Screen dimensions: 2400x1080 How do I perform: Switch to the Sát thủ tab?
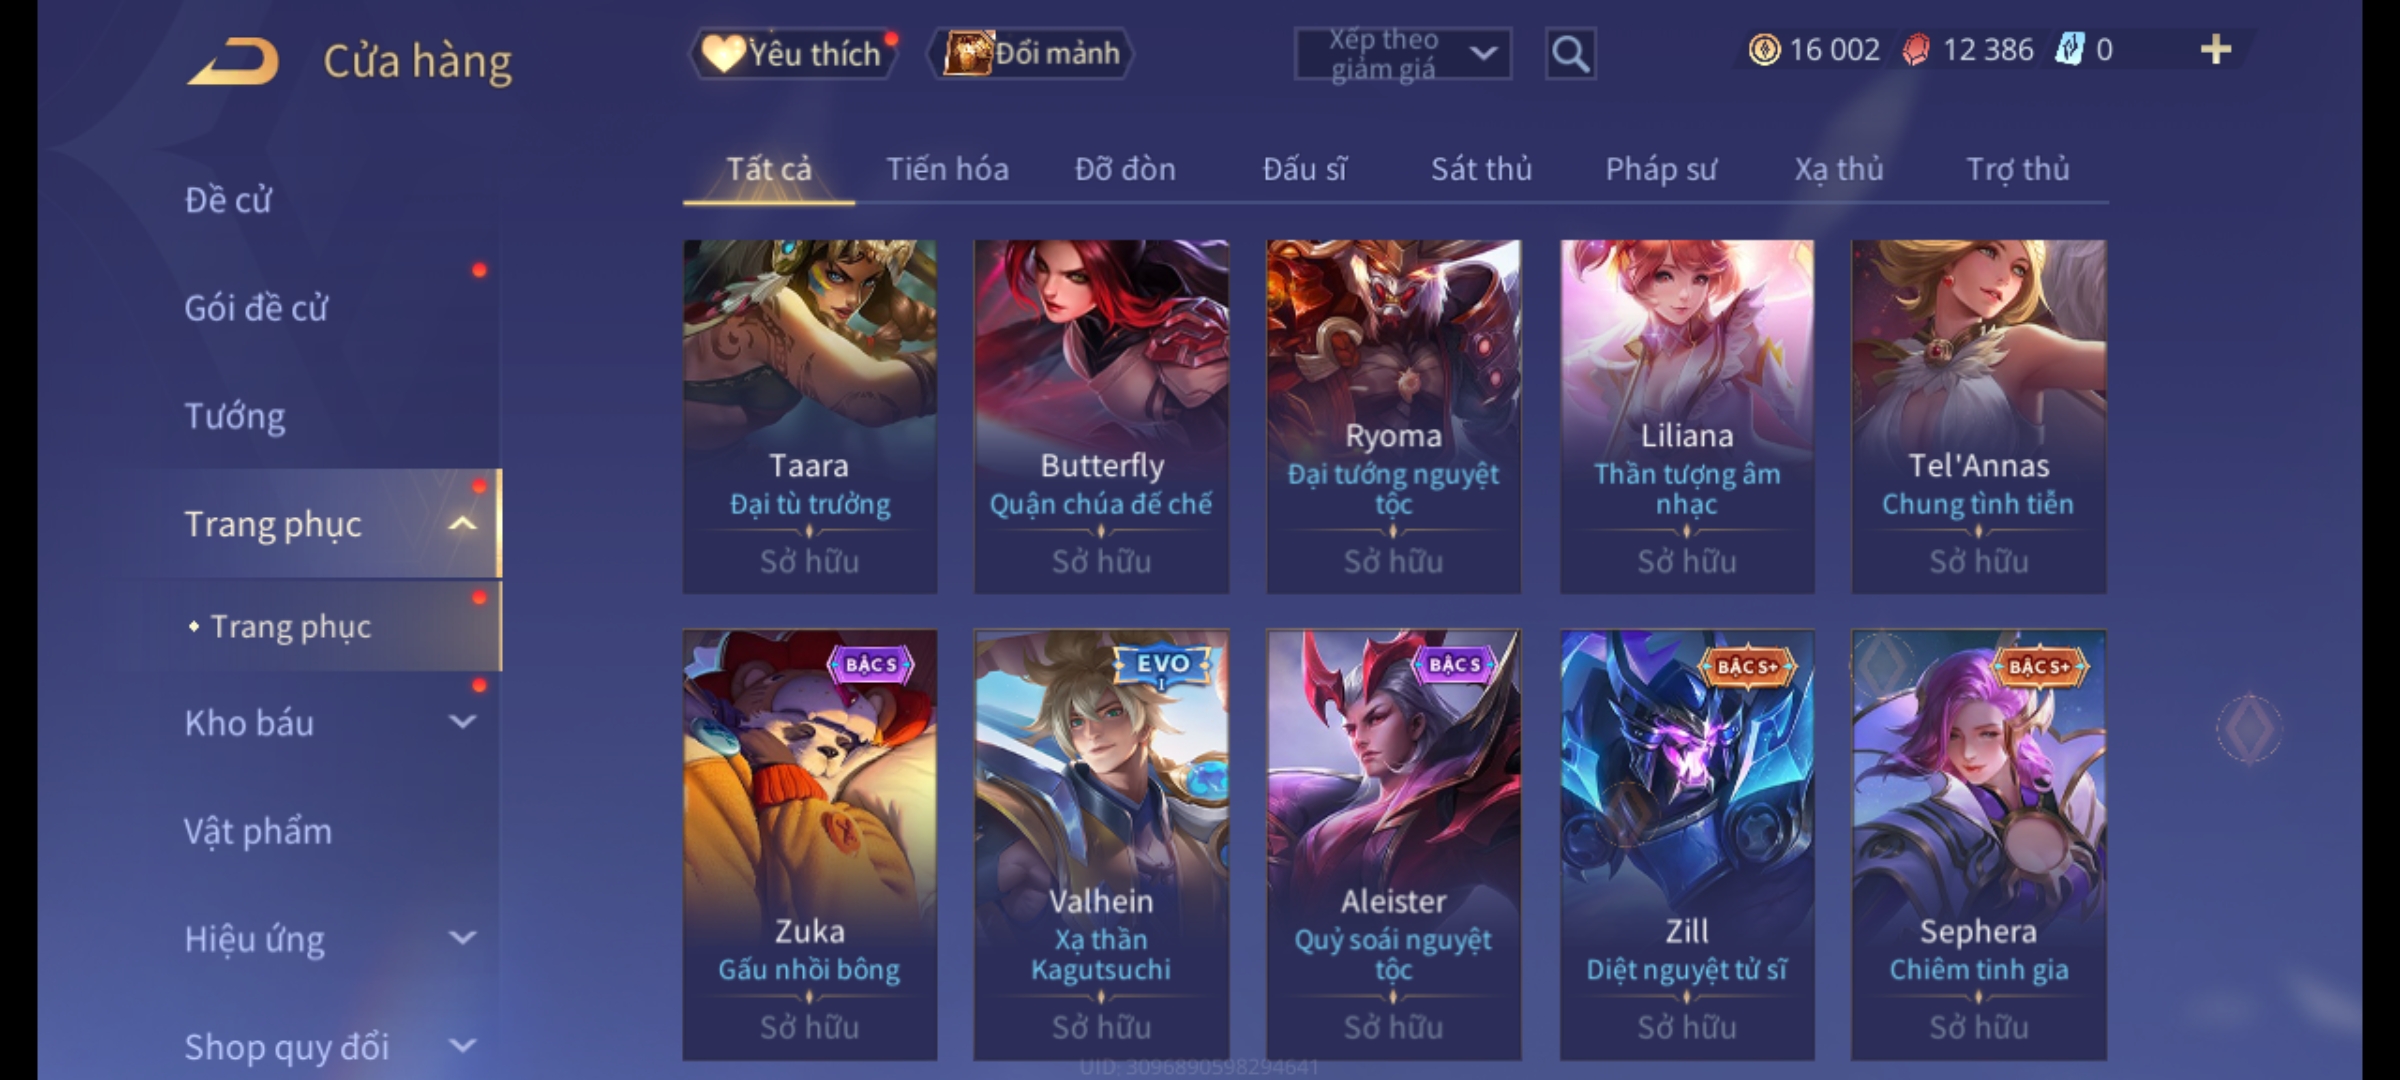point(1481,170)
